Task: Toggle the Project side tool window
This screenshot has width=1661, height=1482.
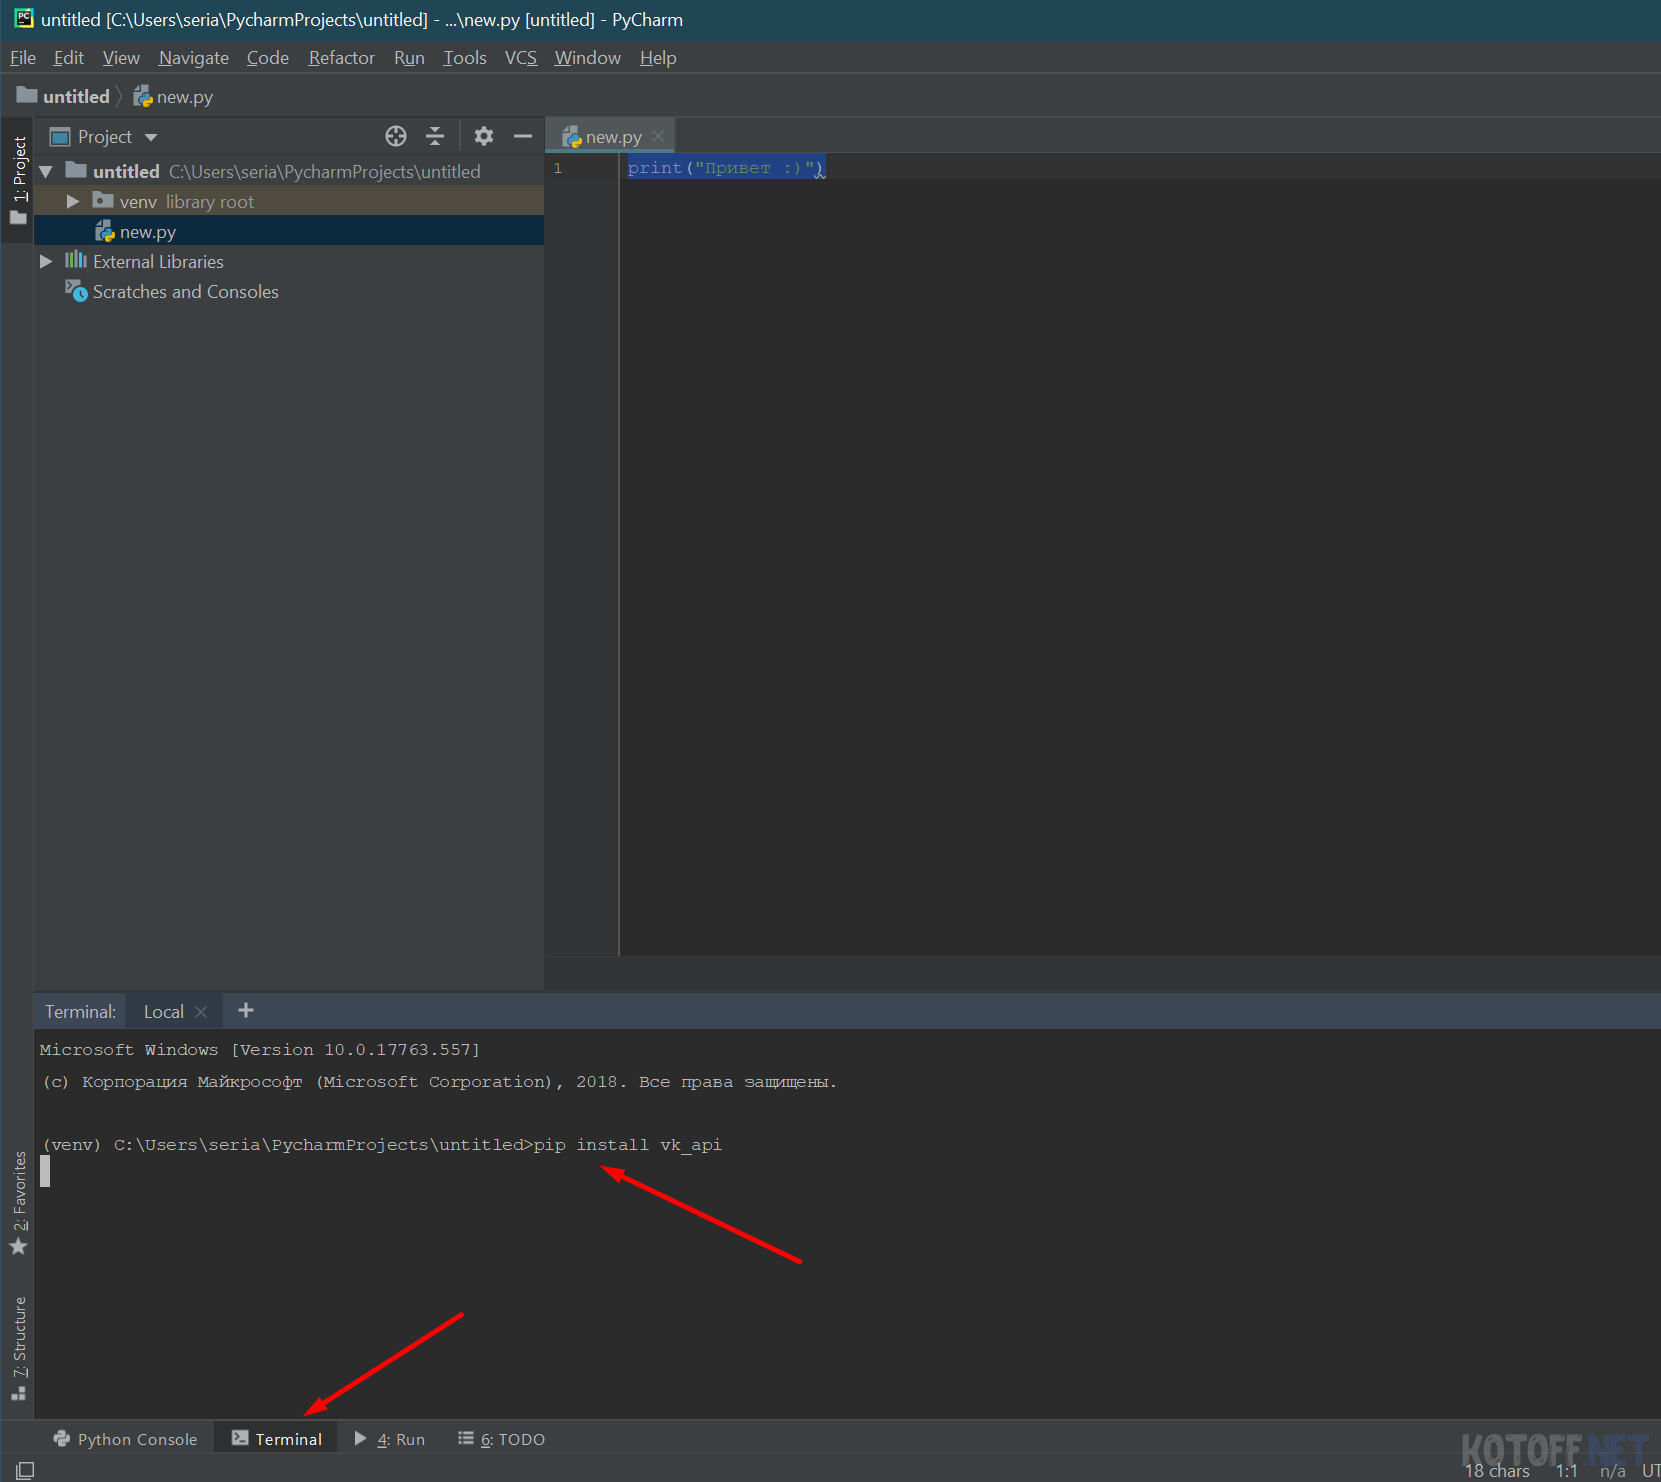Action: pyautogui.click(x=18, y=178)
